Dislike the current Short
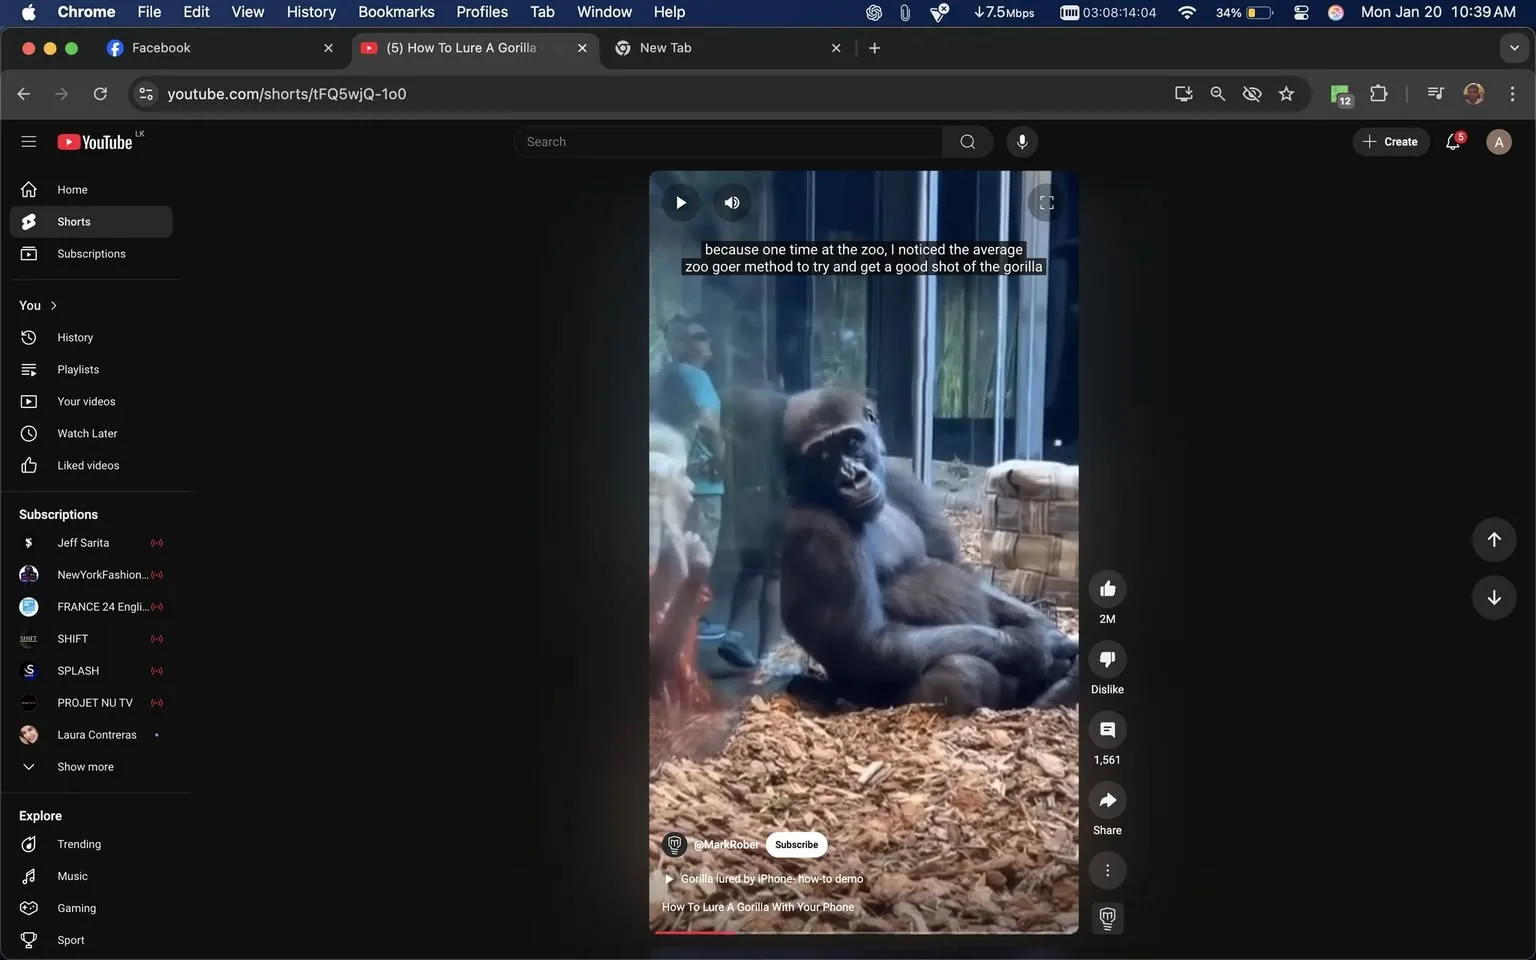The width and height of the screenshot is (1536, 960). pos(1107,659)
